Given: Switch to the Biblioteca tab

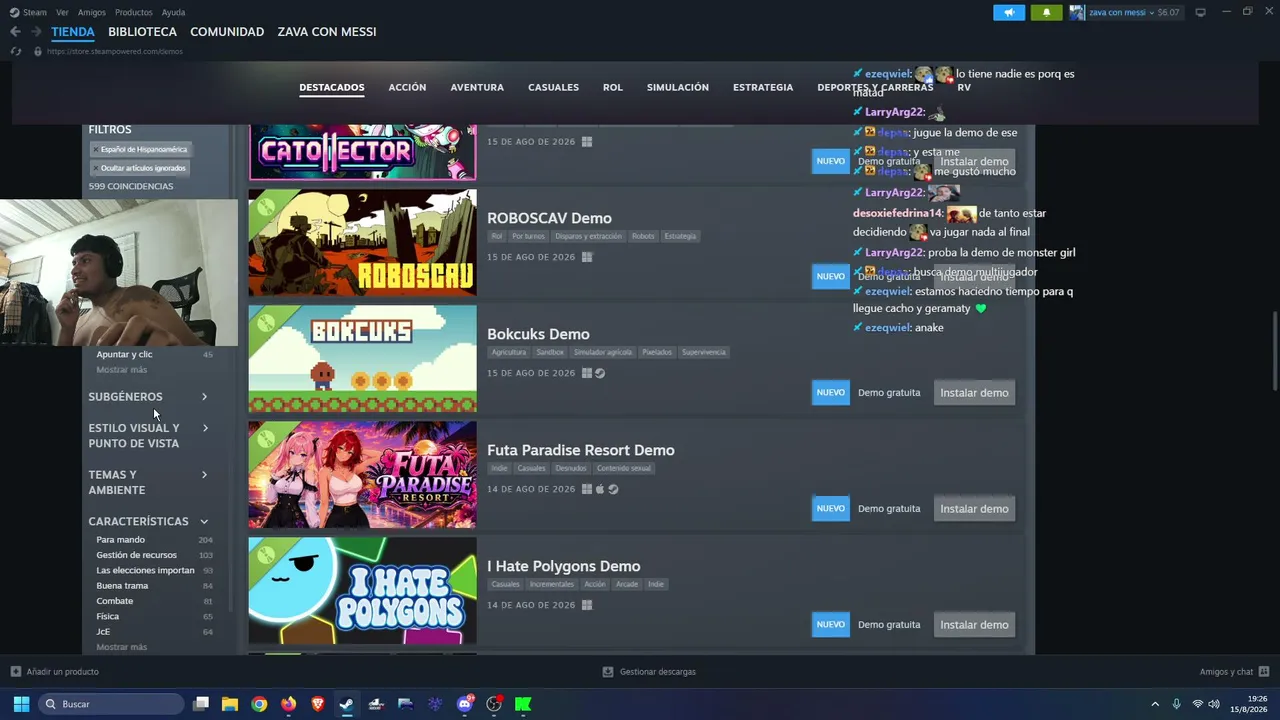Looking at the screenshot, I should [142, 32].
